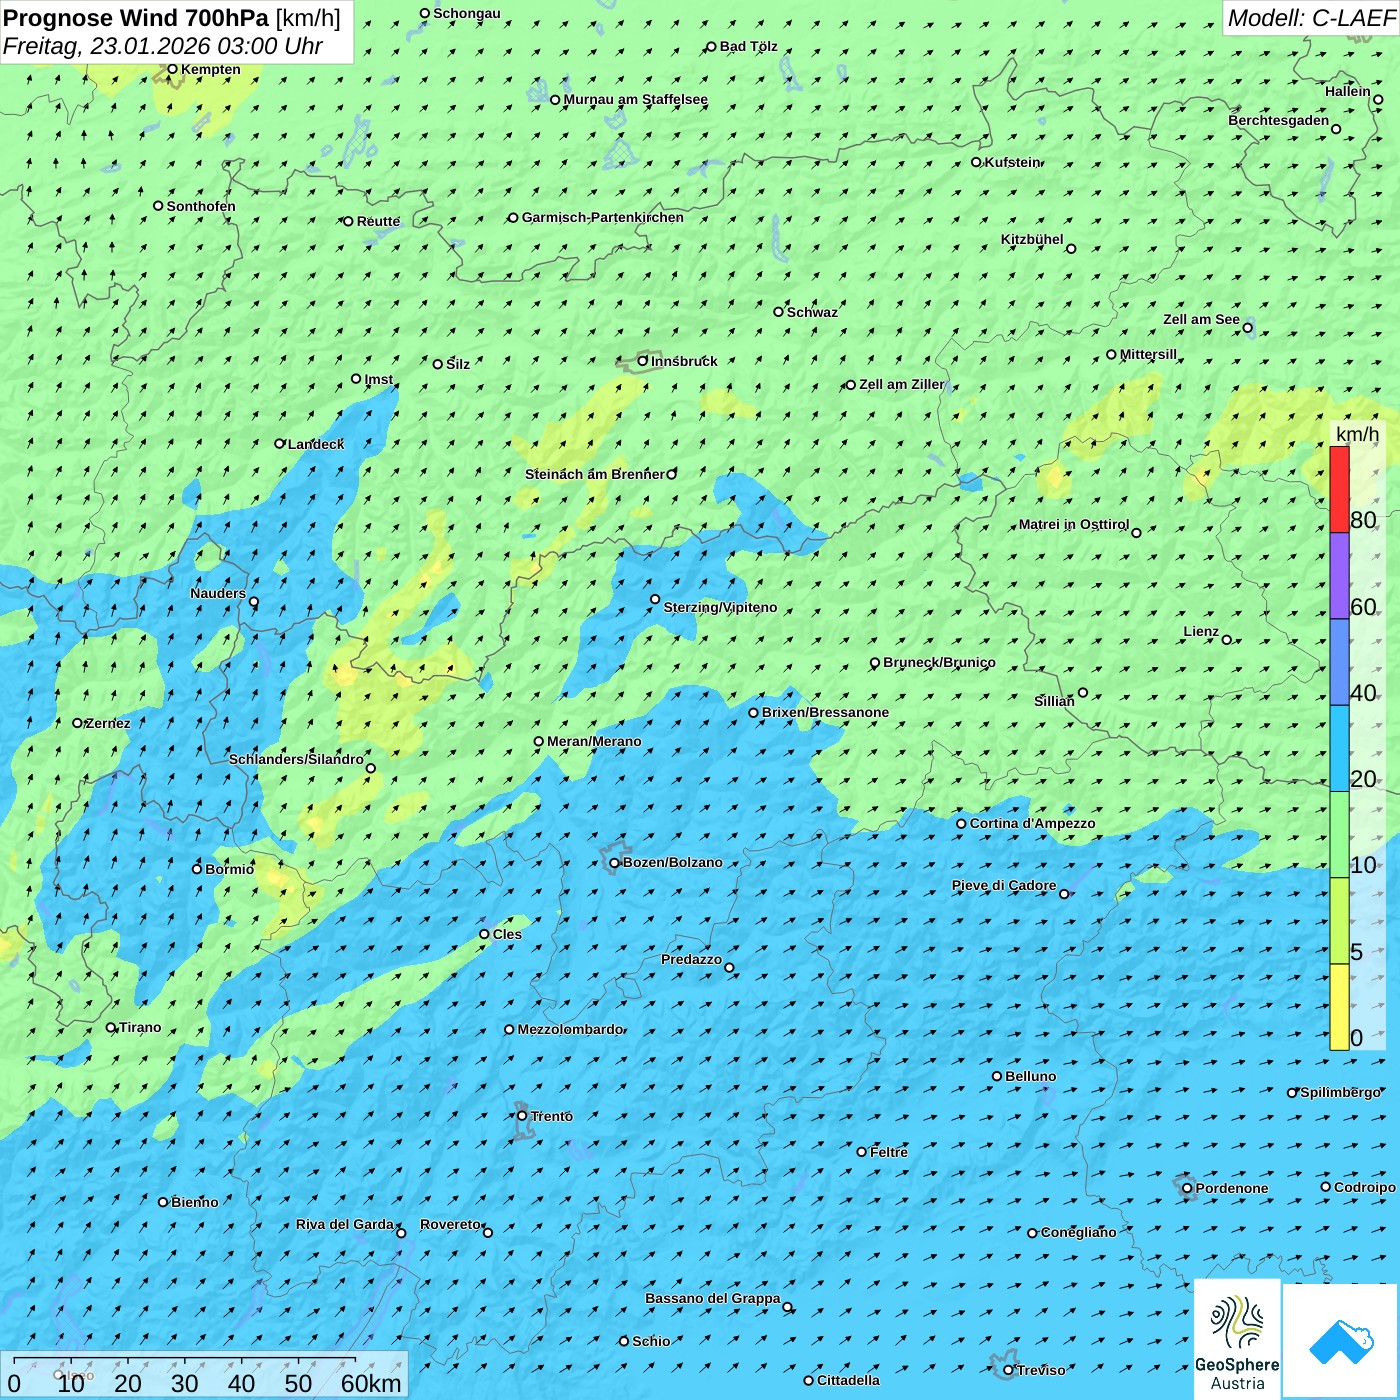The image size is (1400, 1400).
Task: Click the Zell am See label
Action: tap(1201, 319)
